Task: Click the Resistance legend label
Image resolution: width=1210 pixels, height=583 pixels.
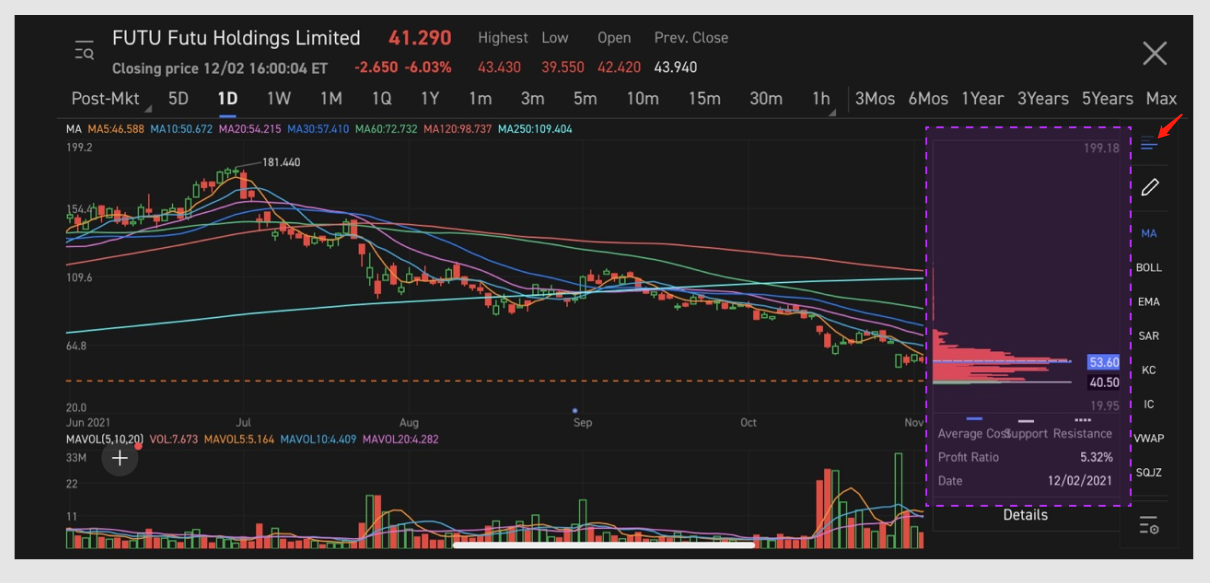Action: [1082, 433]
